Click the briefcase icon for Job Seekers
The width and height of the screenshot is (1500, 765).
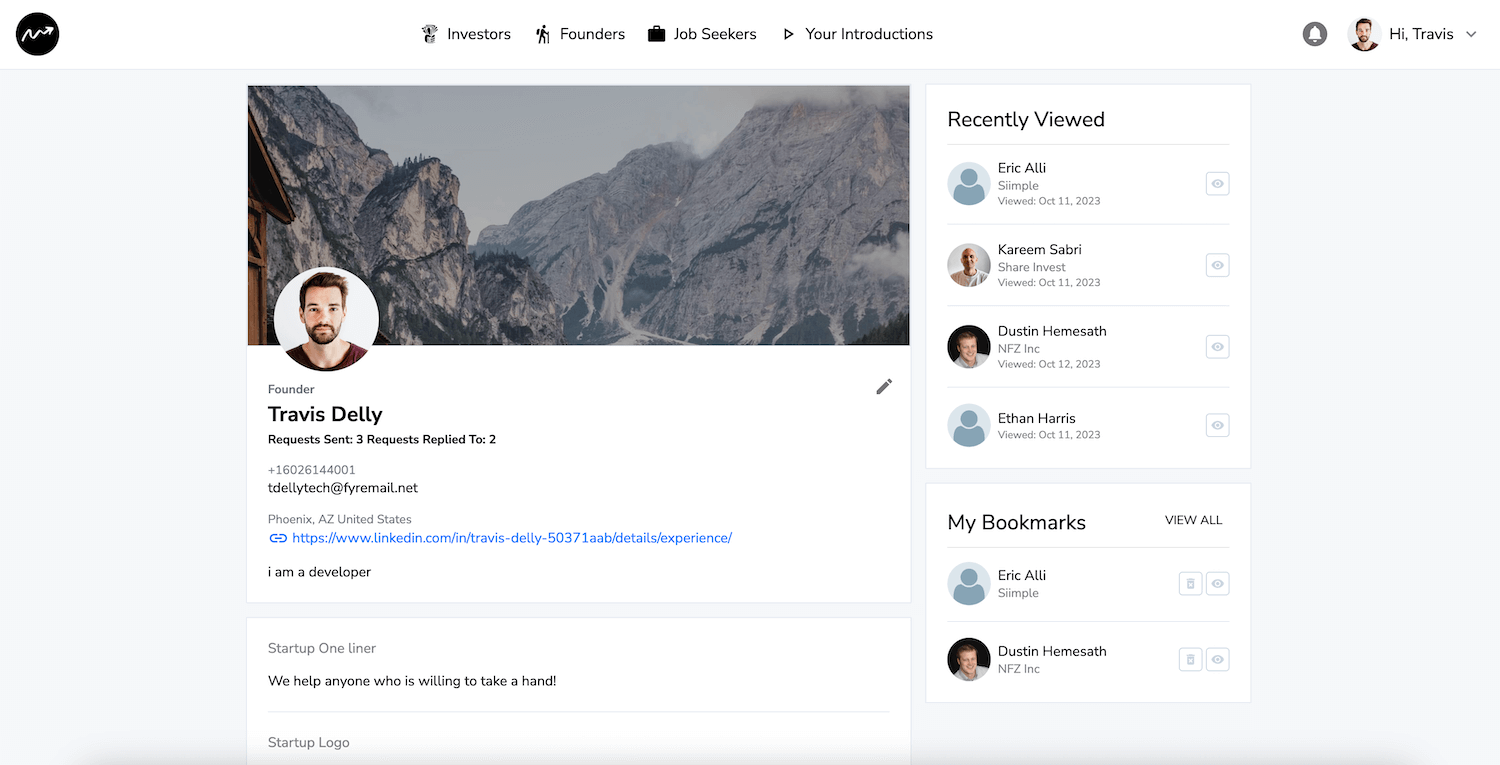pyautogui.click(x=656, y=34)
